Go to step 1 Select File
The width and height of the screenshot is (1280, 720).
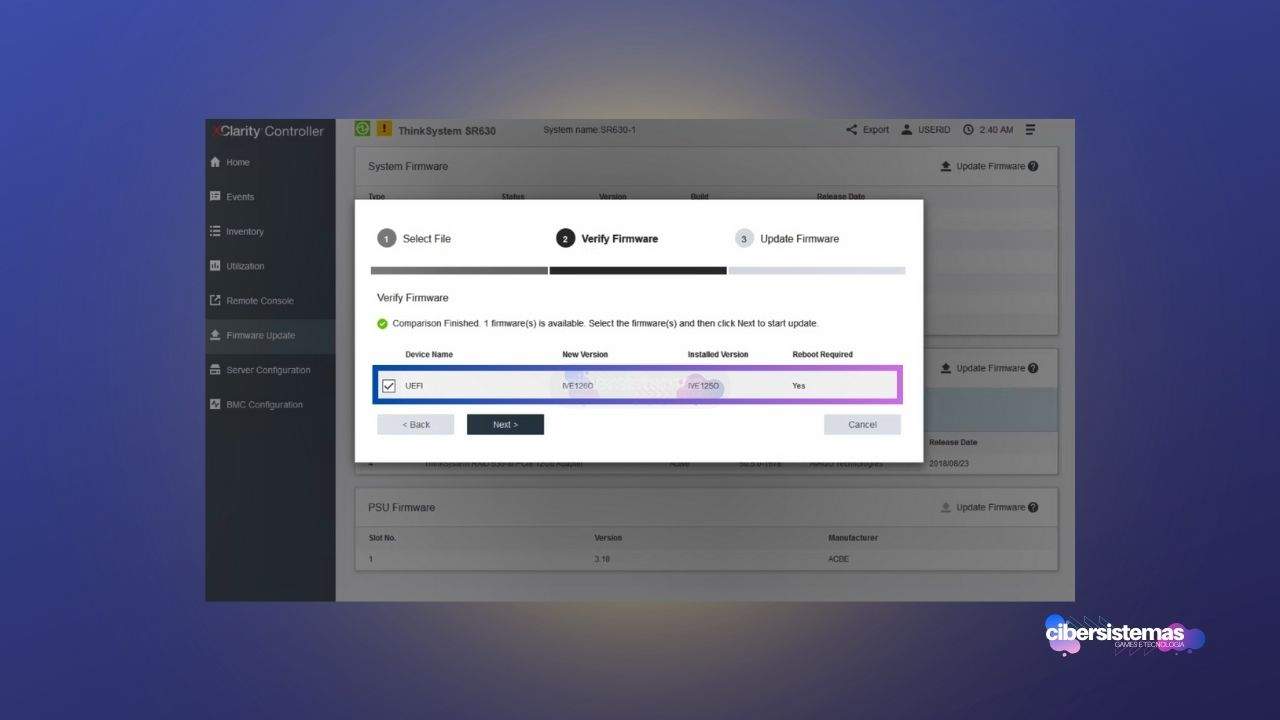414,239
